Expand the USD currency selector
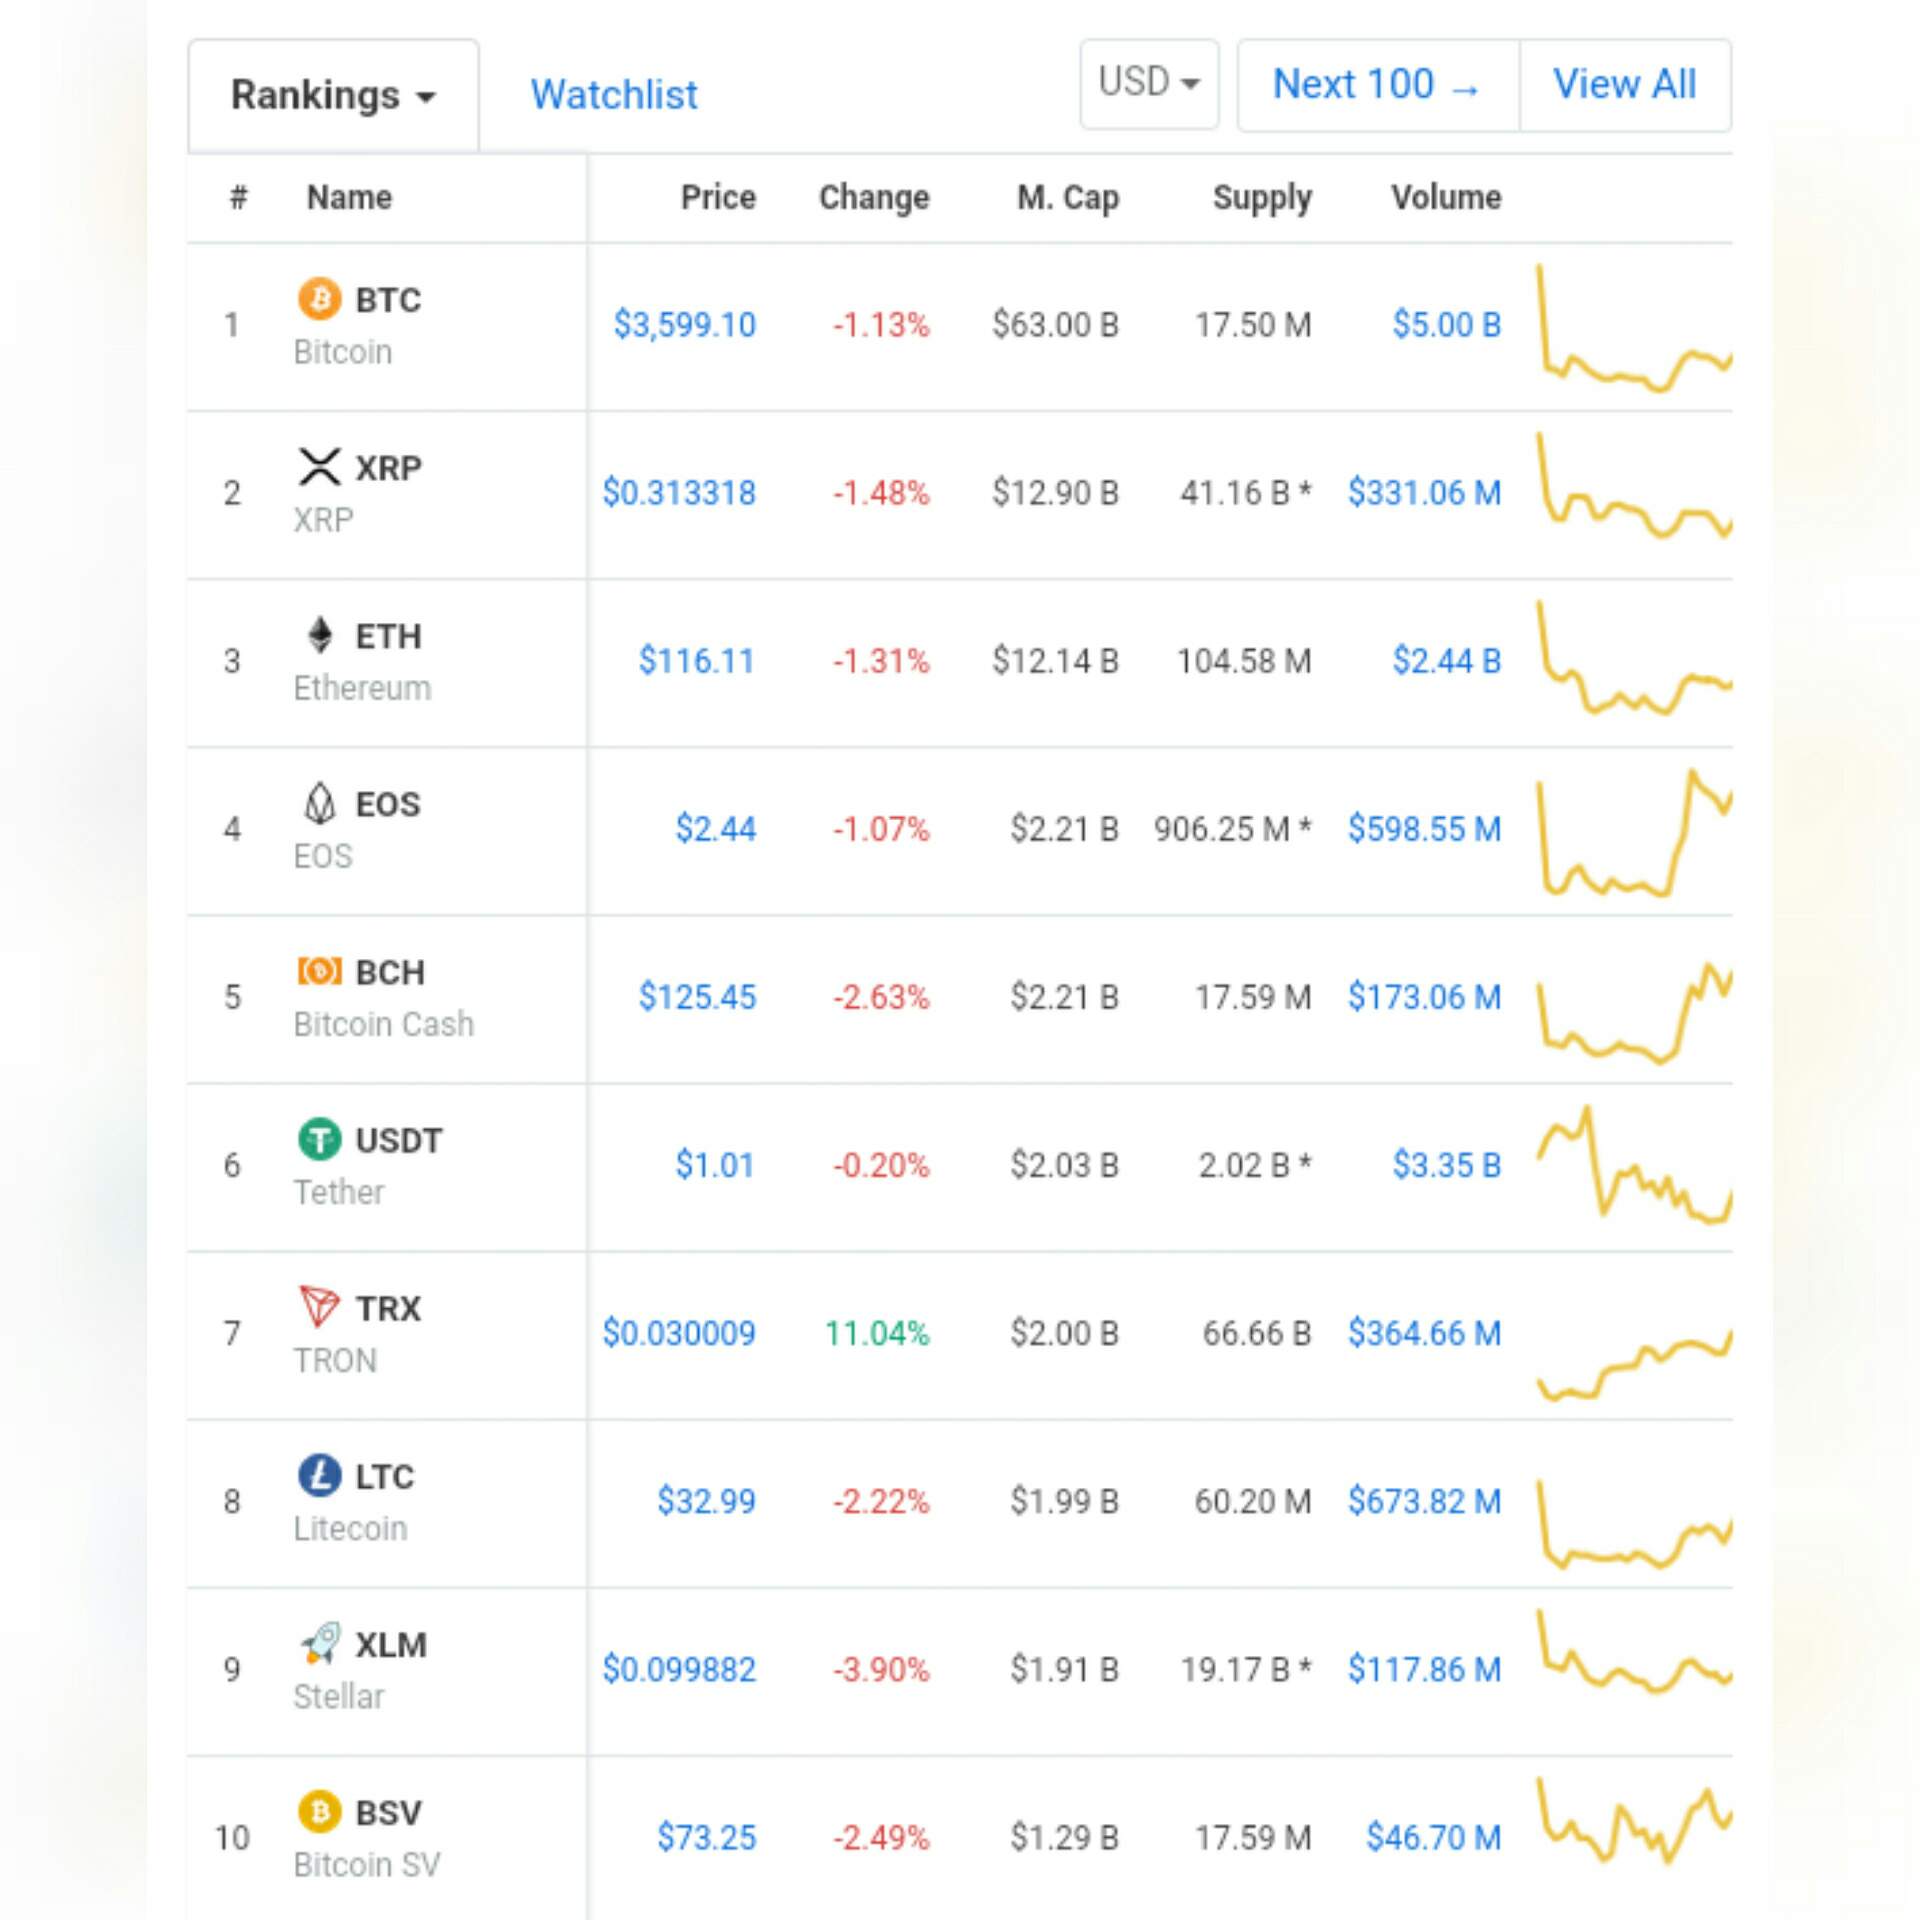Image resolution: width=1920 pixels, height=1920 pixels. [x=1149, y=84]
